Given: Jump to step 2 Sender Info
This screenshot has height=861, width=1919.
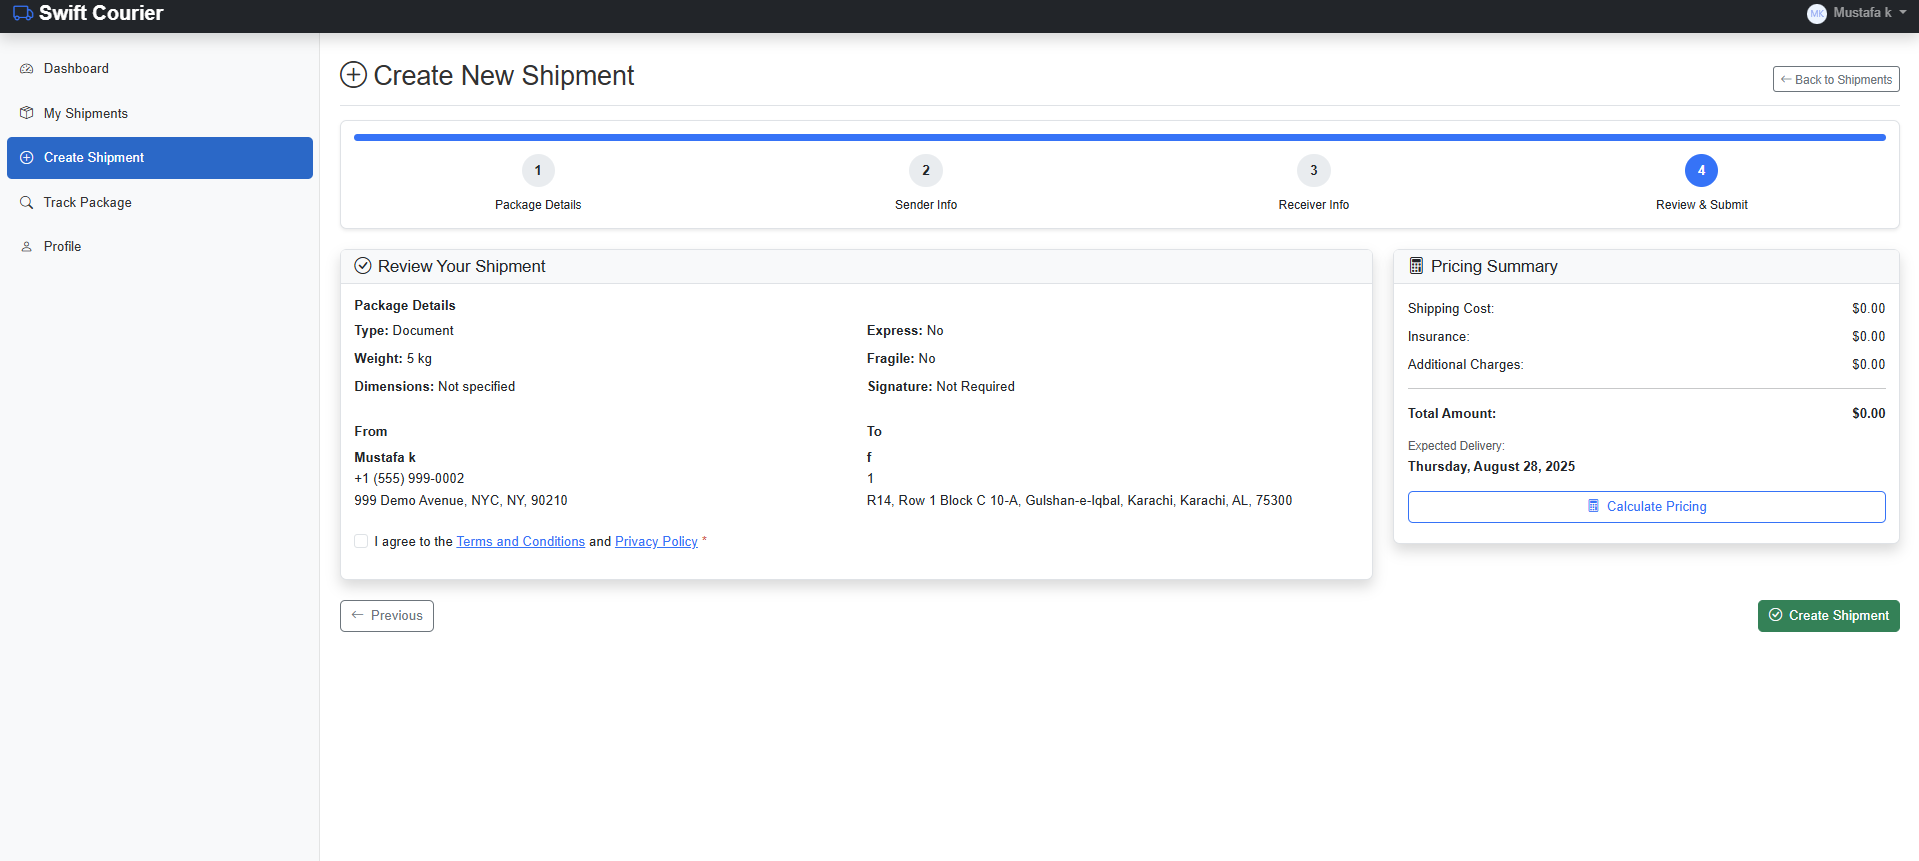Looking at the screenshot, I should pyautogui.click(x=926, y=171).
